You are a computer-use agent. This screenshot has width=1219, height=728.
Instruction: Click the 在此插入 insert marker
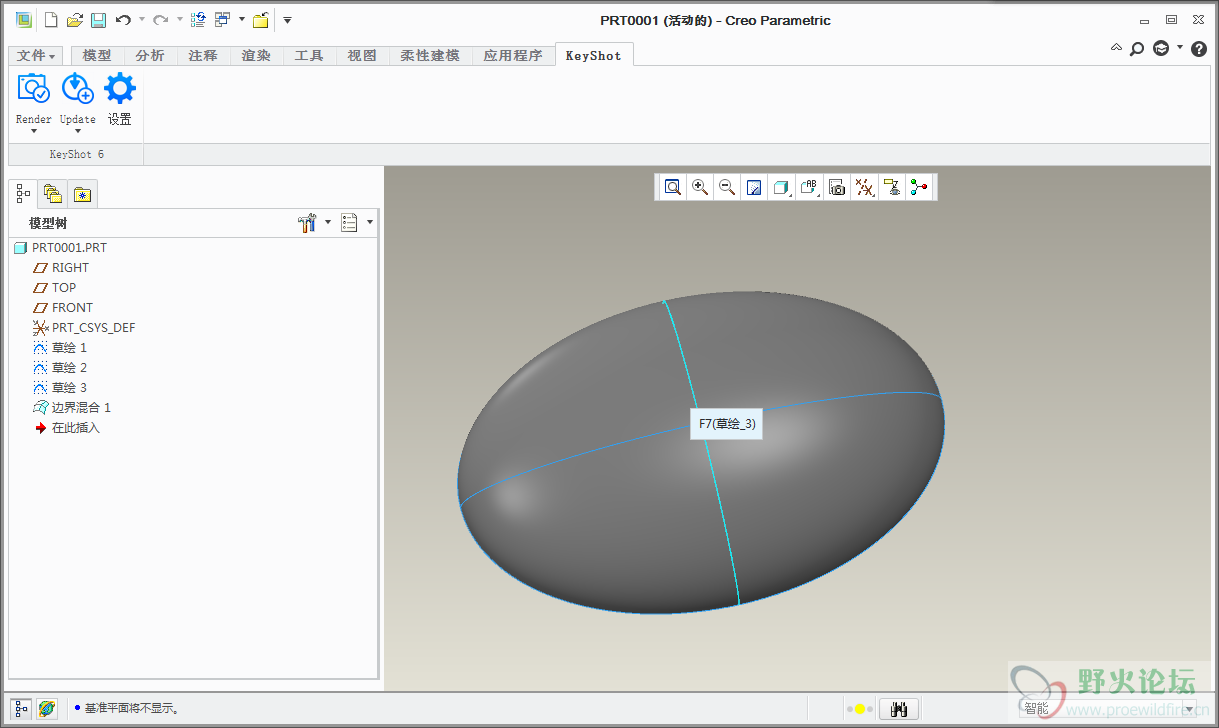point(76,427)
